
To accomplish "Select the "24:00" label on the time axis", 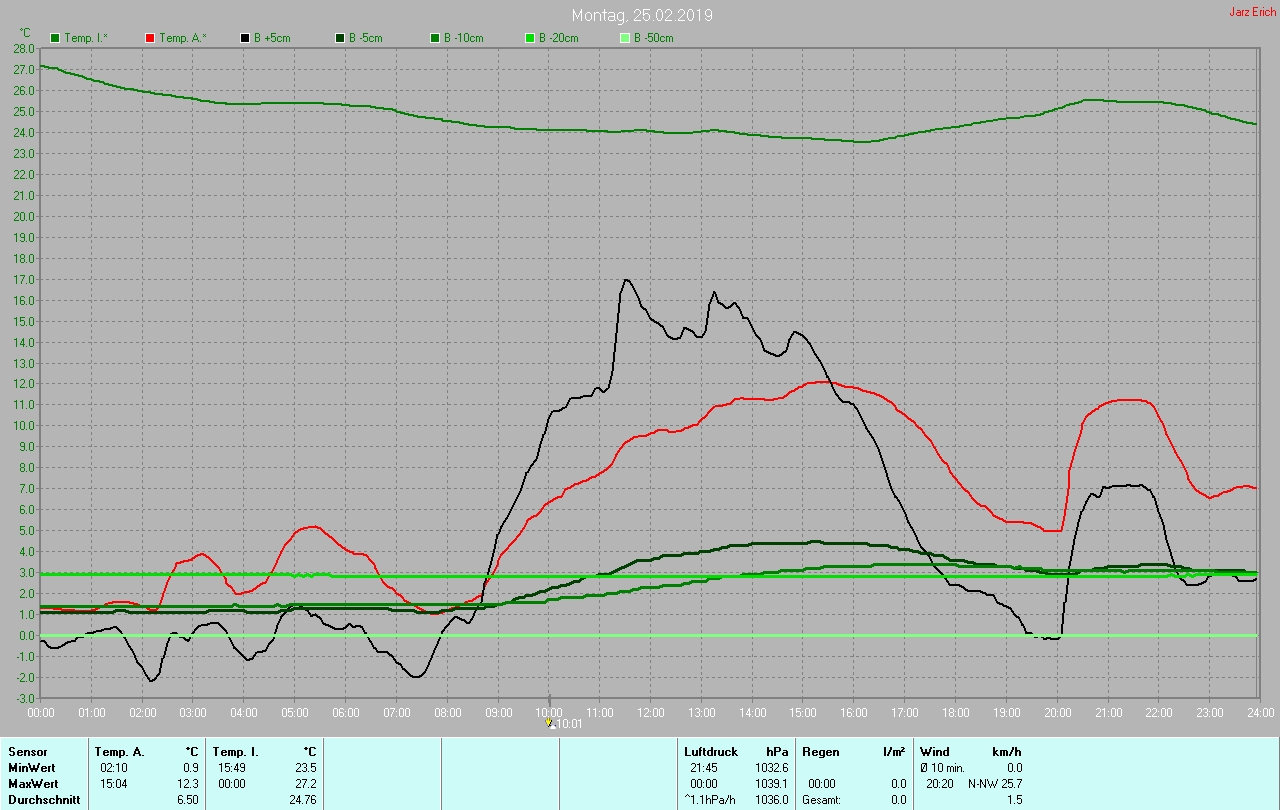I will coord(1260,713).
